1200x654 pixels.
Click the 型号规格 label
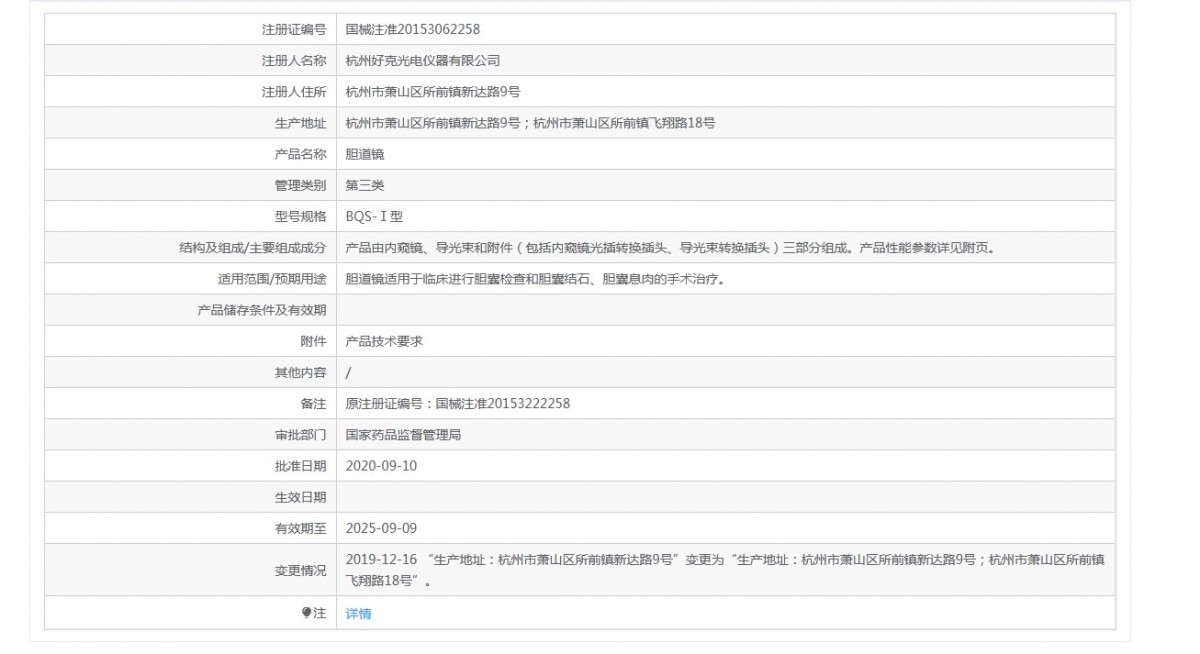tap(301, 216)
